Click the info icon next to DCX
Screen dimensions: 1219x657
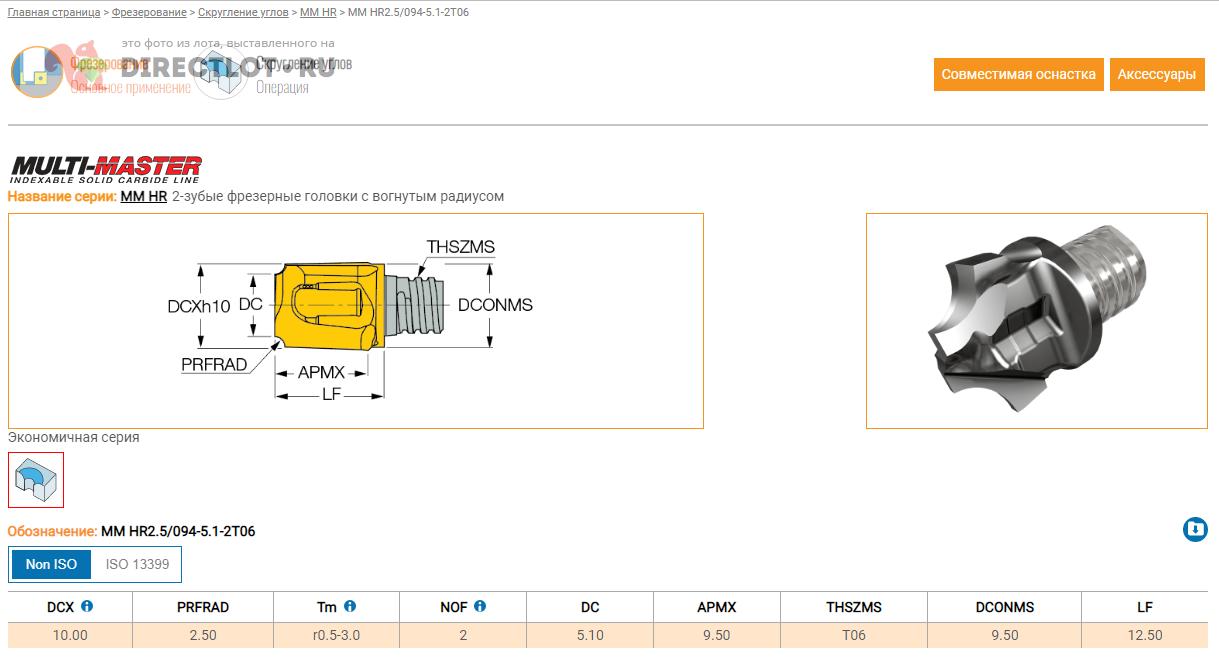click(87, 606)
